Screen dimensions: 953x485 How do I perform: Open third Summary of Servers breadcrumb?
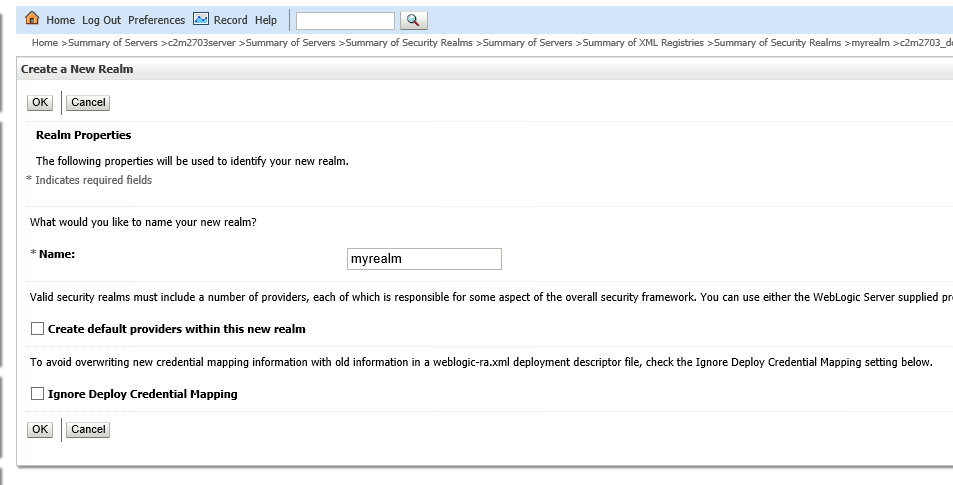tap(528, 43)
